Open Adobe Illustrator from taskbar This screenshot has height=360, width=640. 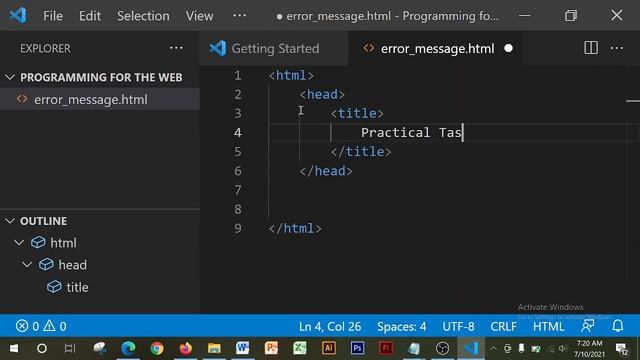[x=329, y=348]
